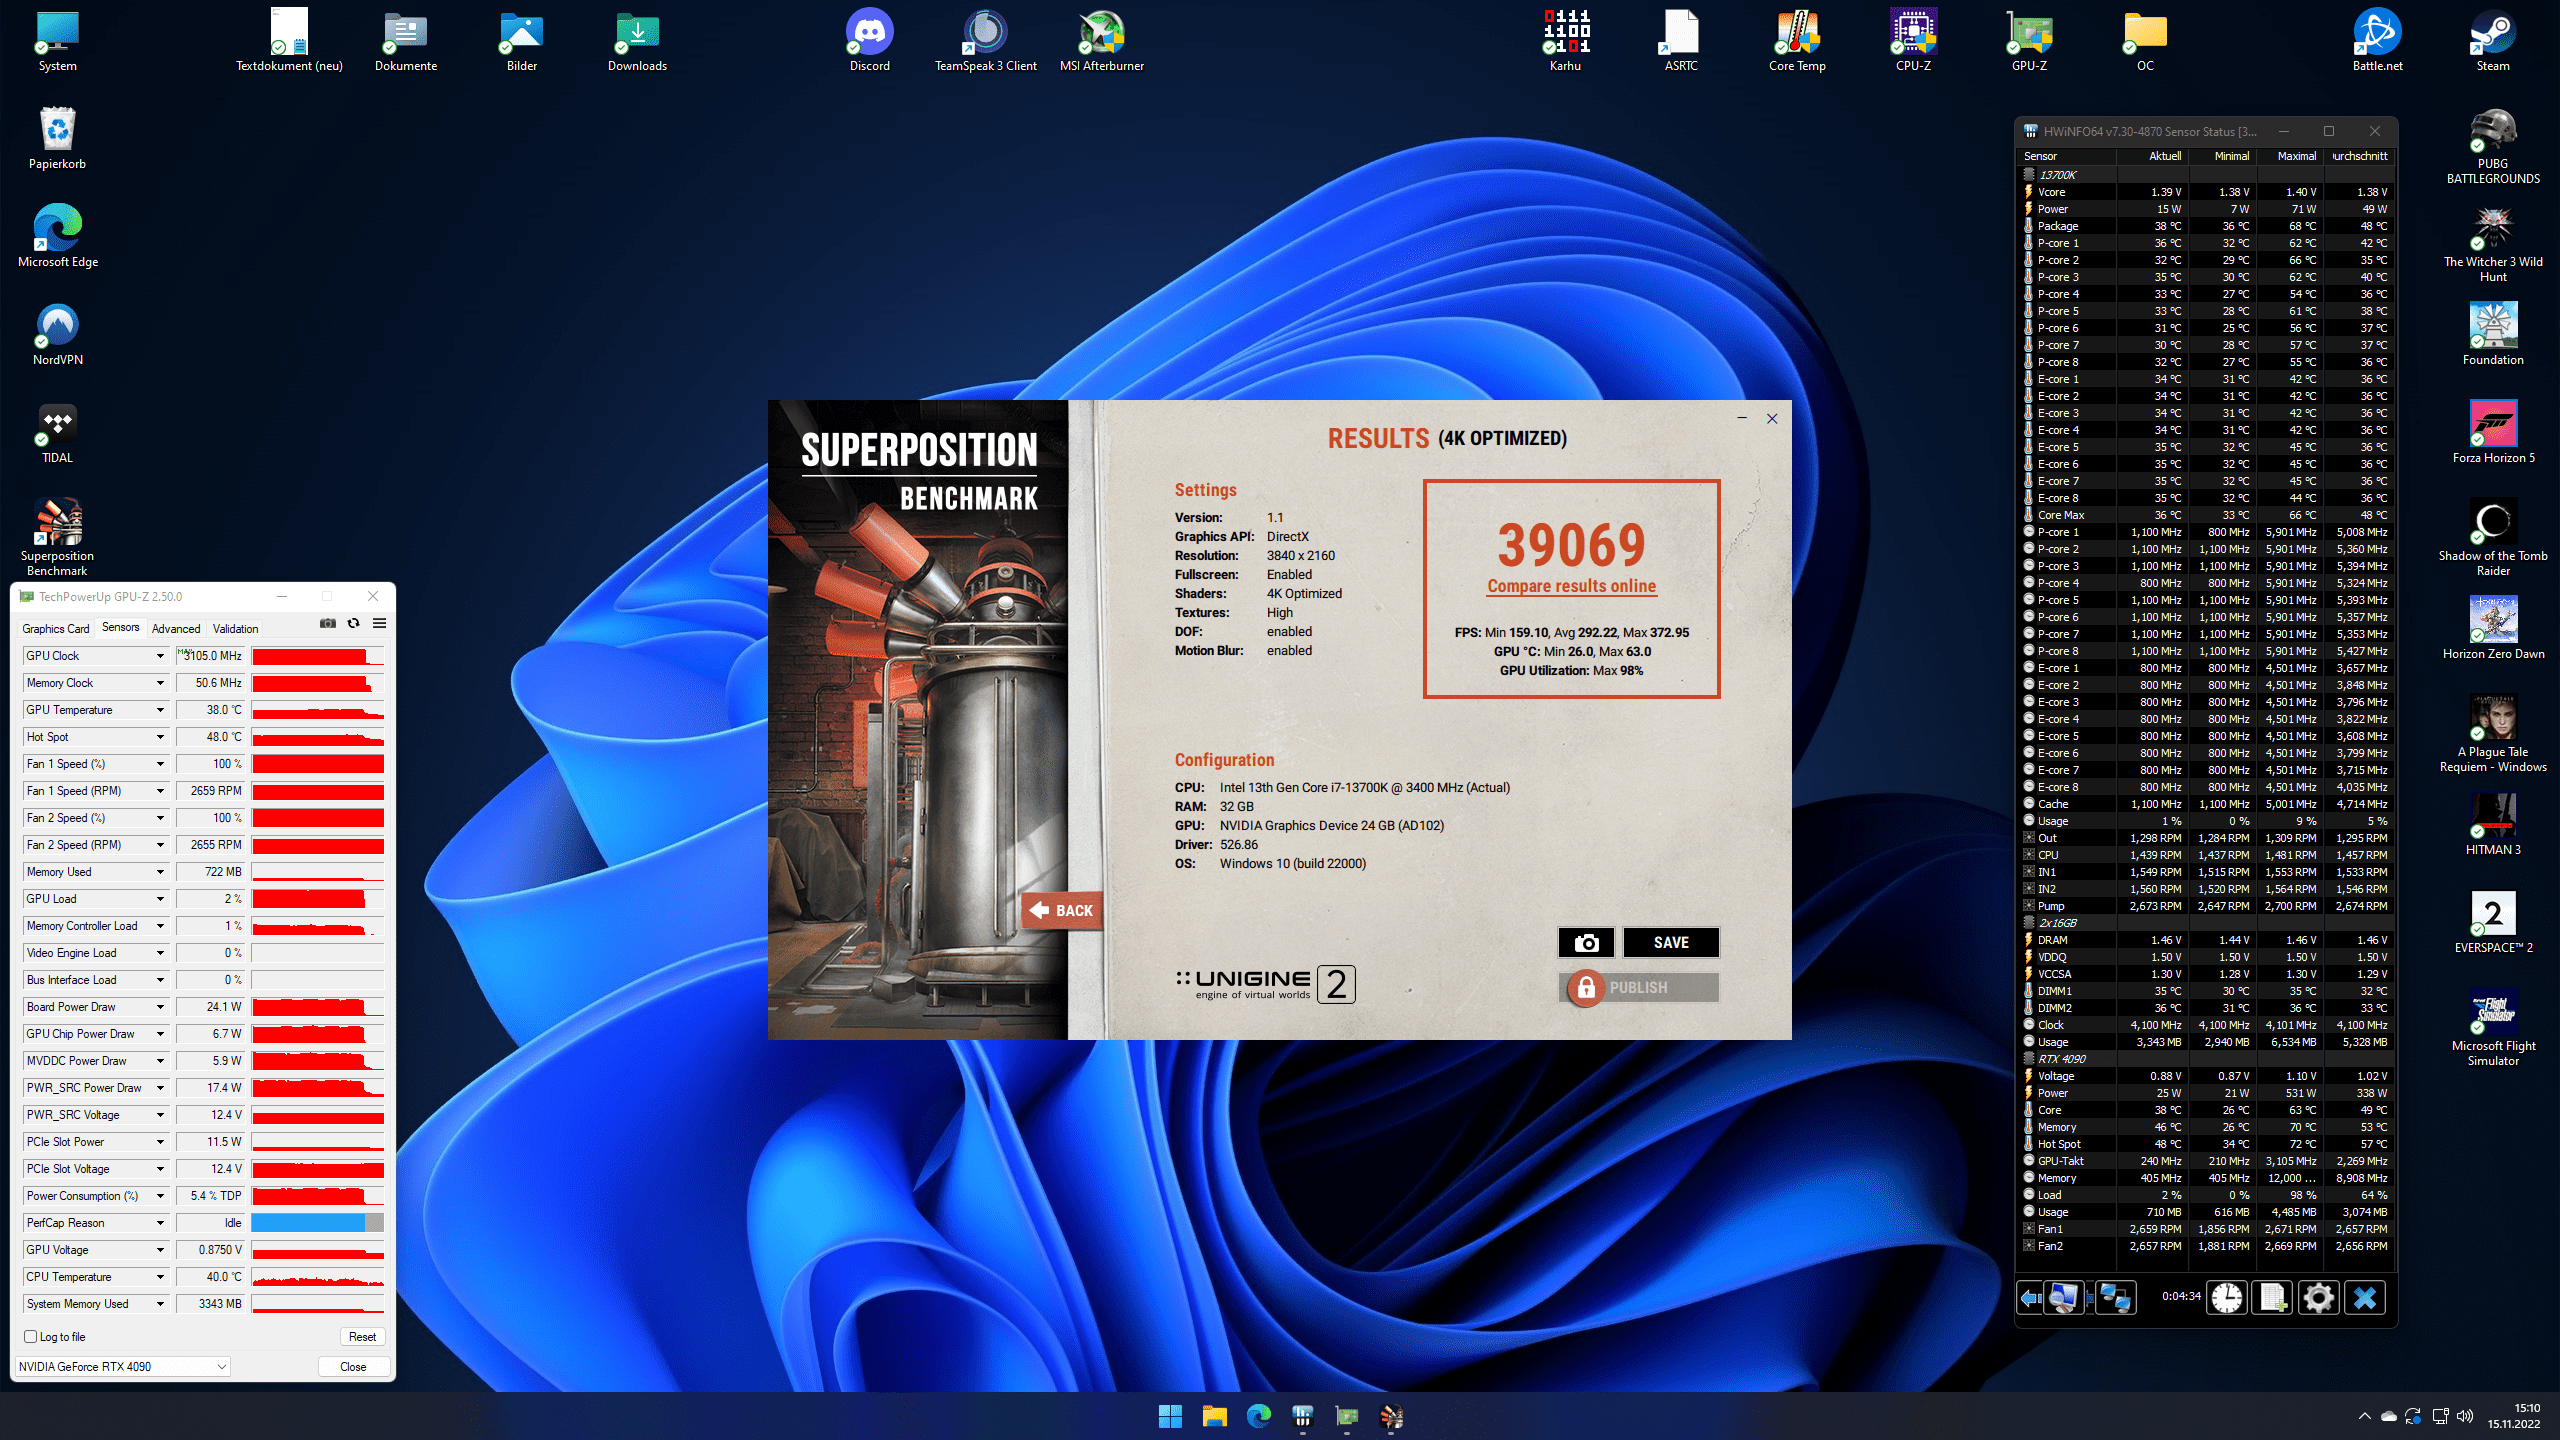Open Forza Horizon 5 desktop icon
Image resolution: width=2560 pixels, height=1440 pixels.
tap(2493, 432)
